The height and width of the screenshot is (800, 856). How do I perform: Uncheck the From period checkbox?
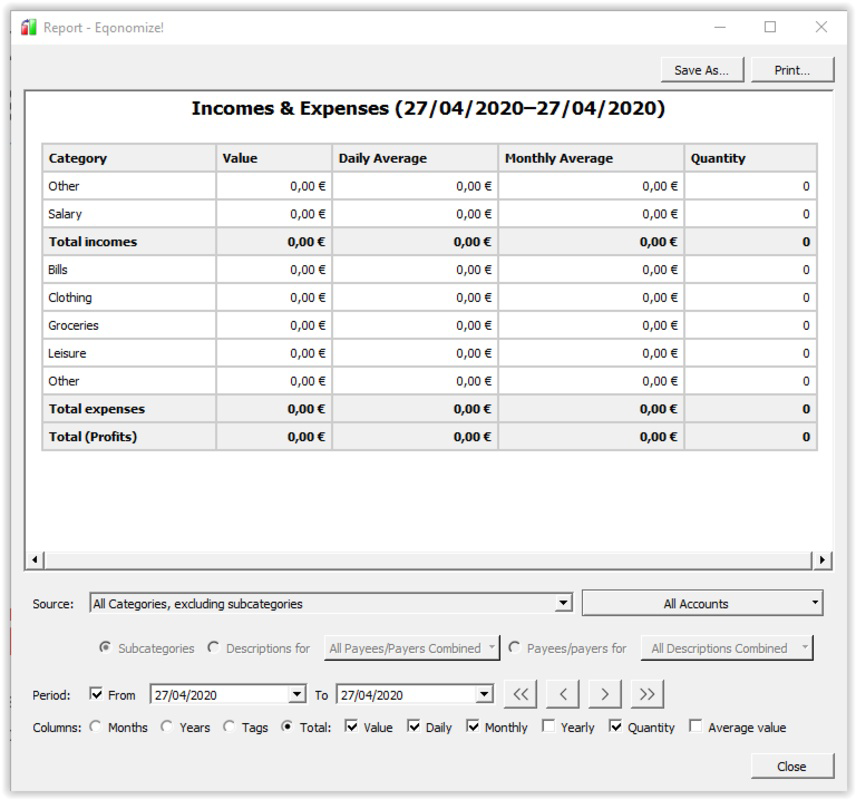(96, 694)
